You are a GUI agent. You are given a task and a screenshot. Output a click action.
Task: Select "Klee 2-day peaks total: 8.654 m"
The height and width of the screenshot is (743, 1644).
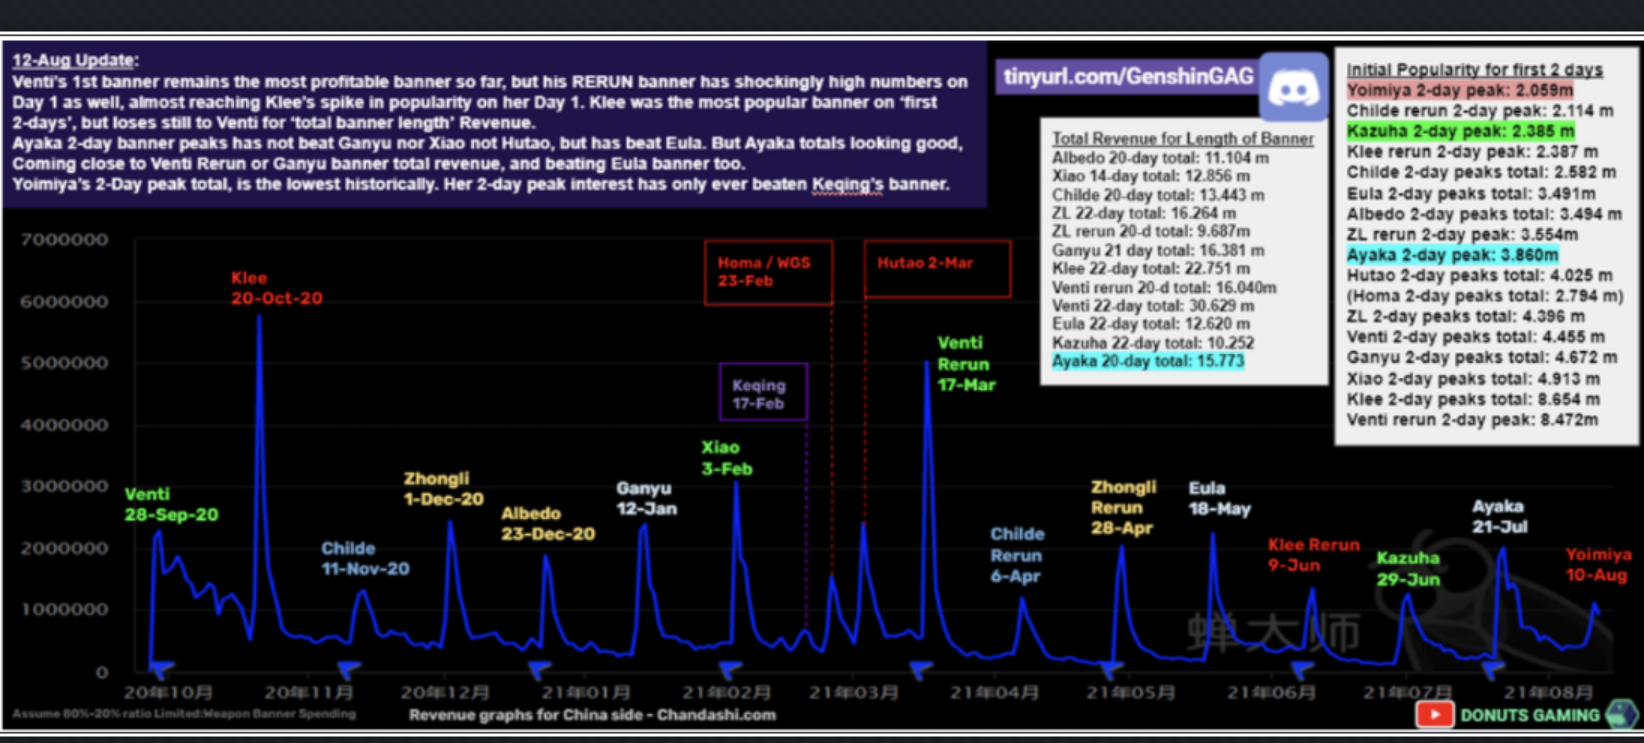pyautogui.click(x=1473, y=399)
